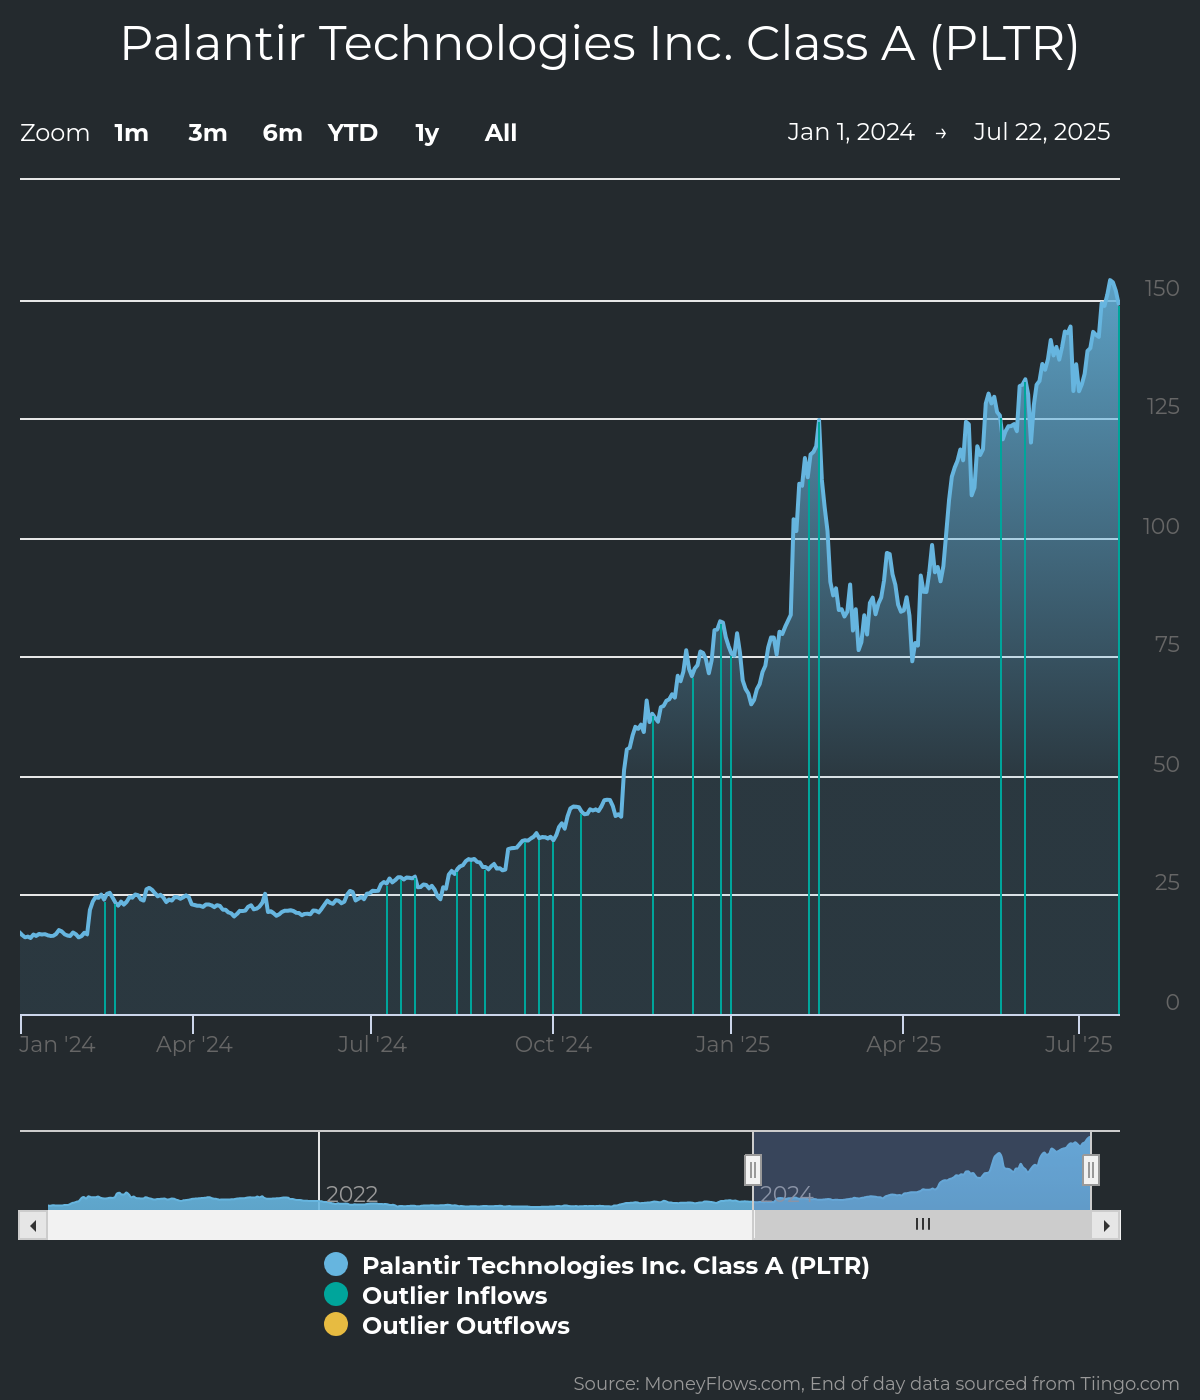1200x1400 pixels.
Task: Toggle Outlier Outflows series legend
Action: [x=447, y=1326]
